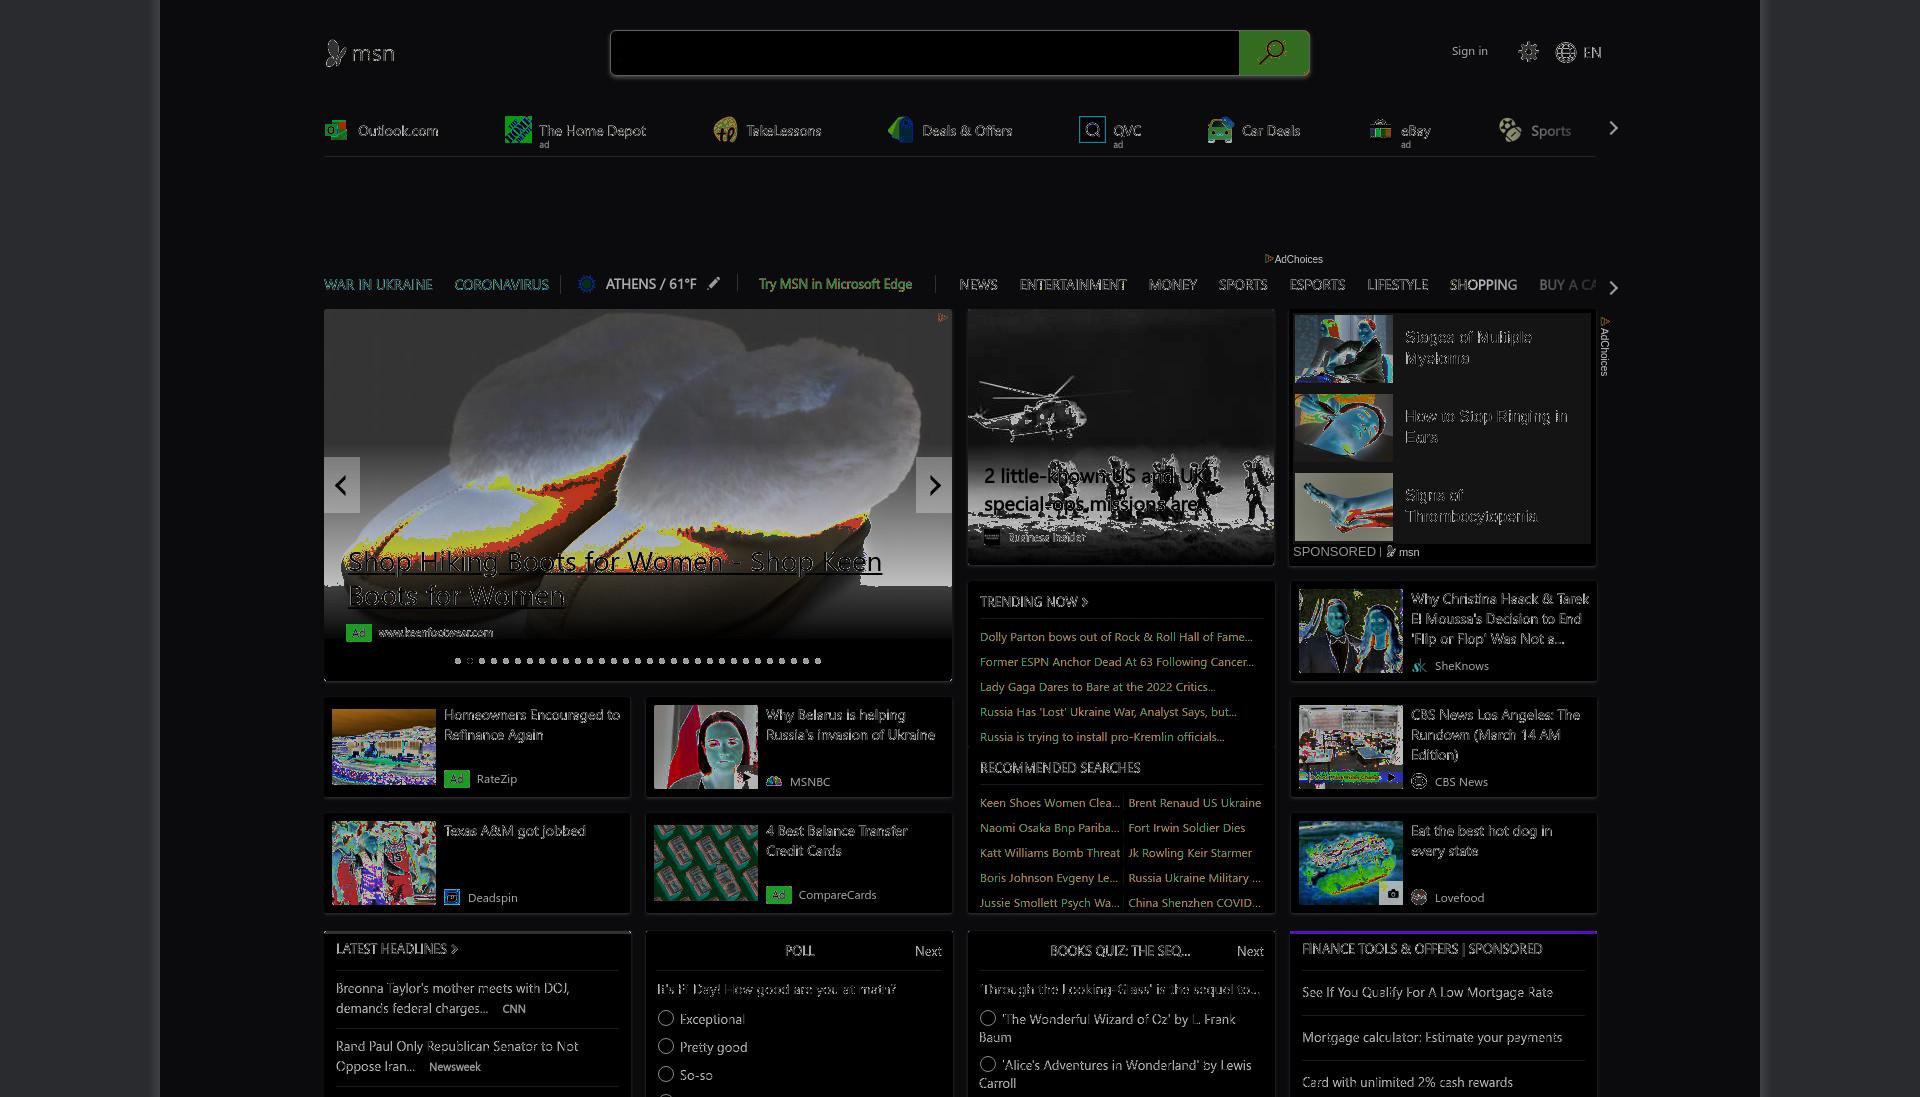Open the language globe icon labeled EN

pyautogui.click(x=1566, y=52)
